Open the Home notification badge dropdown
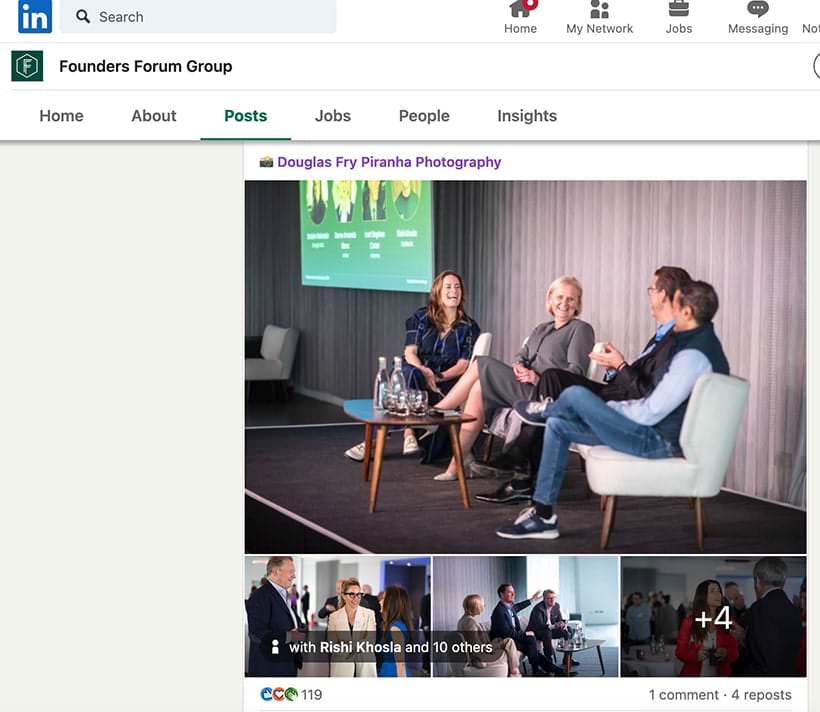The height and width of the screenshot is (712, 820). click(x=529, y=4)
